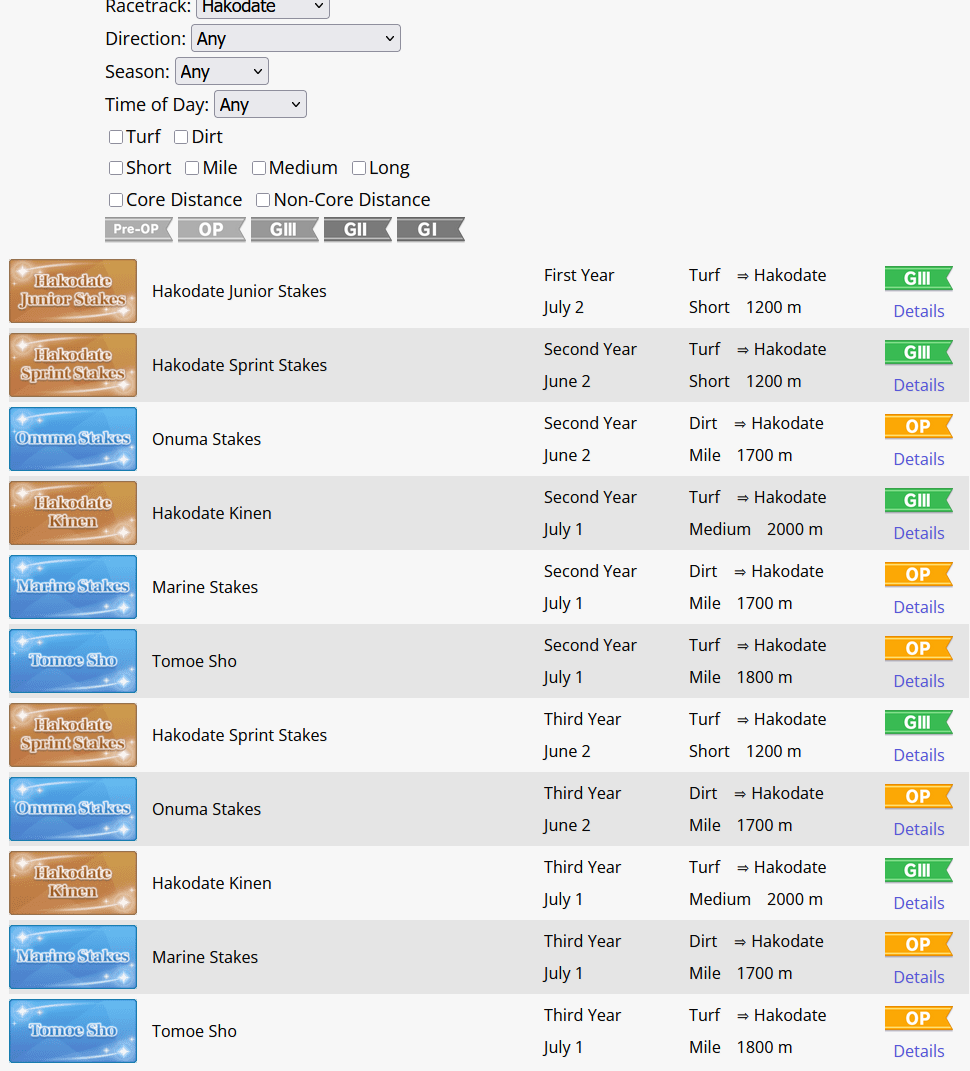
Task: Toggle the Core Distance checkbox
Action: pos(116,200)
